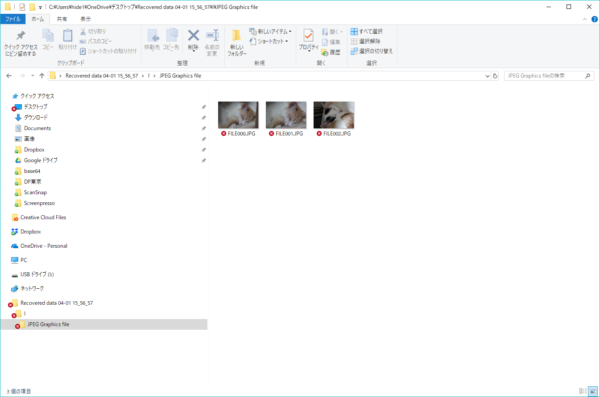Image resolution: width=600 pixels, height=397 pixels.
Task: Click 開く open in the ribbon
Action: pyautogui.click(x=332, y=31)
